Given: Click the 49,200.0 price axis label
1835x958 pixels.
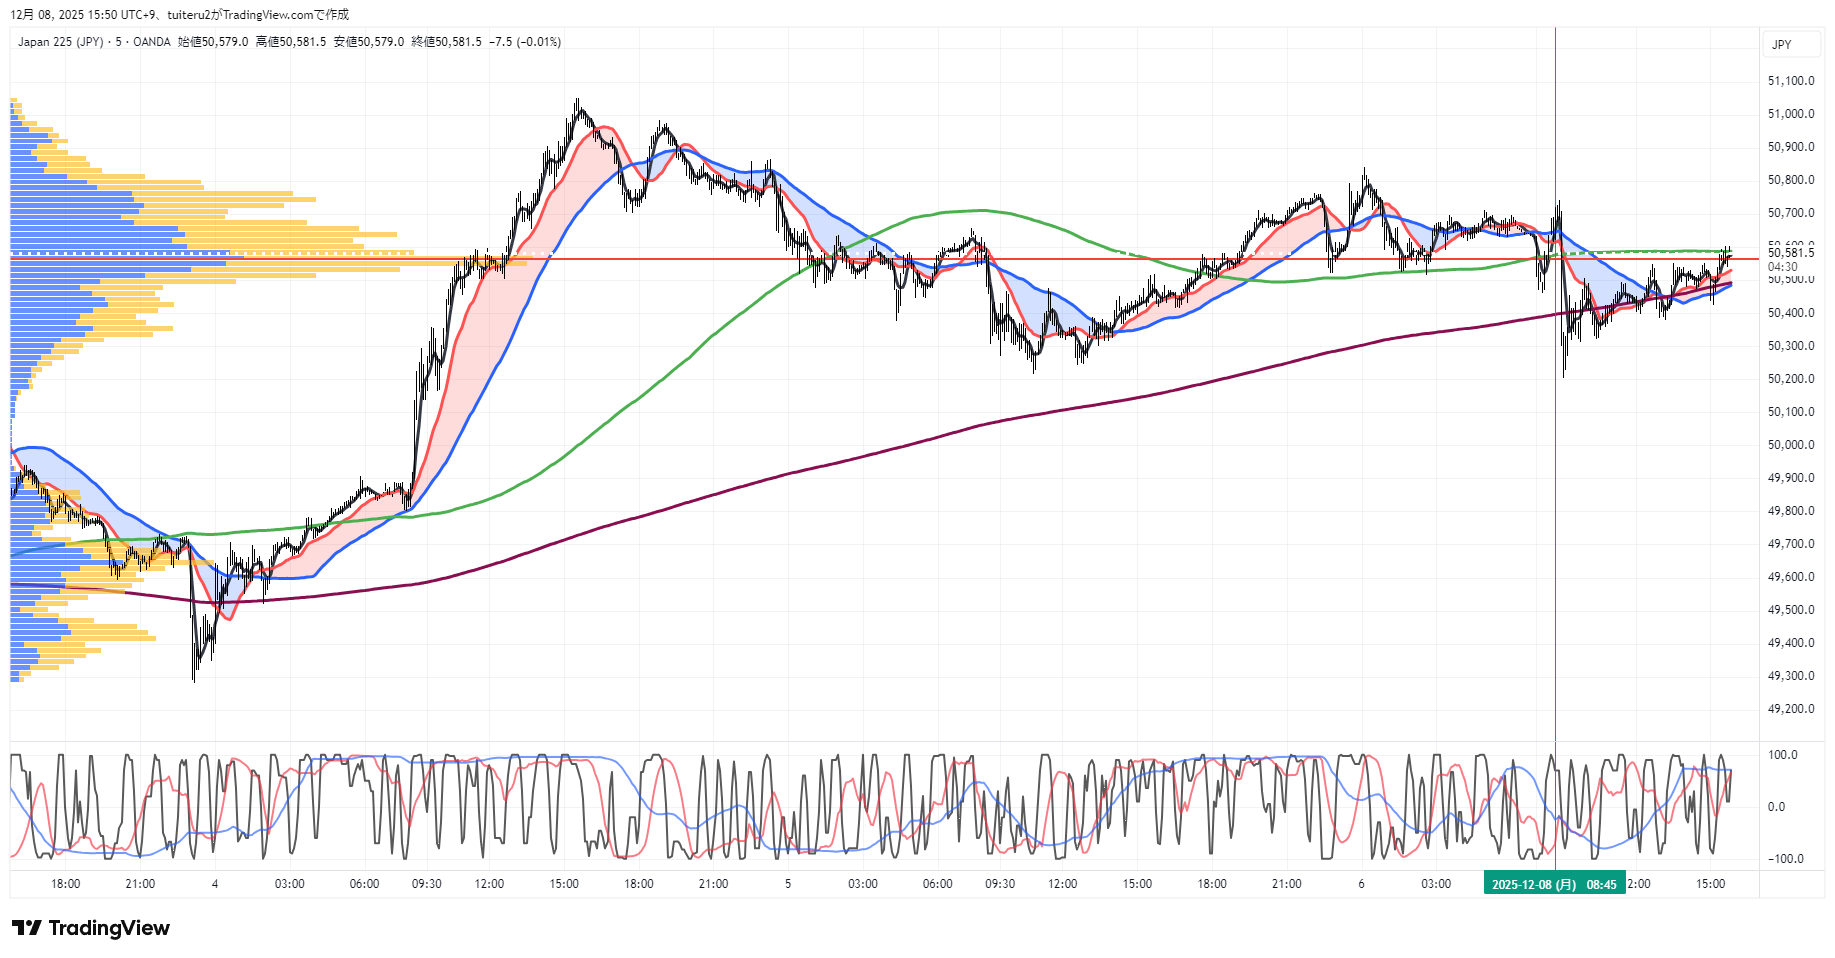Looking at the screenshot, I should pos(1790,709).
